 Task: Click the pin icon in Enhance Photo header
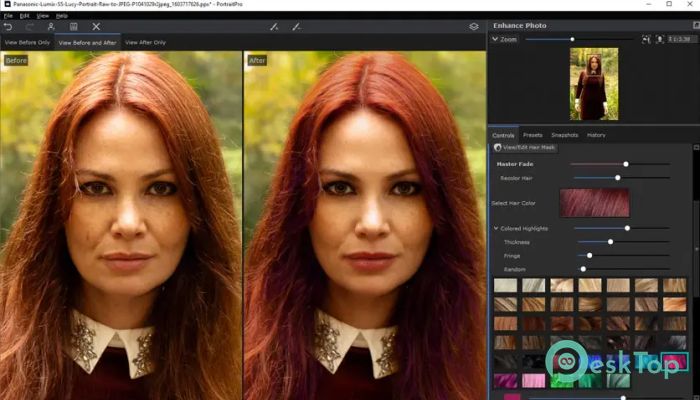coord(696,25)
